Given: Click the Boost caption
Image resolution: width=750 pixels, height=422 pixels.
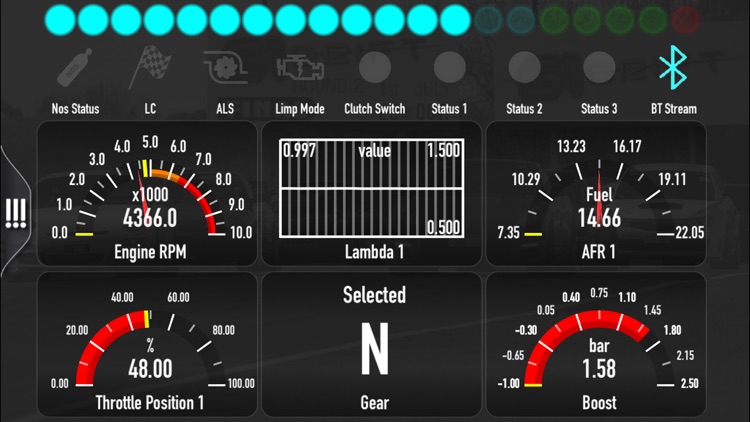Looking at the screenshot, I should (x=599, y=403).
